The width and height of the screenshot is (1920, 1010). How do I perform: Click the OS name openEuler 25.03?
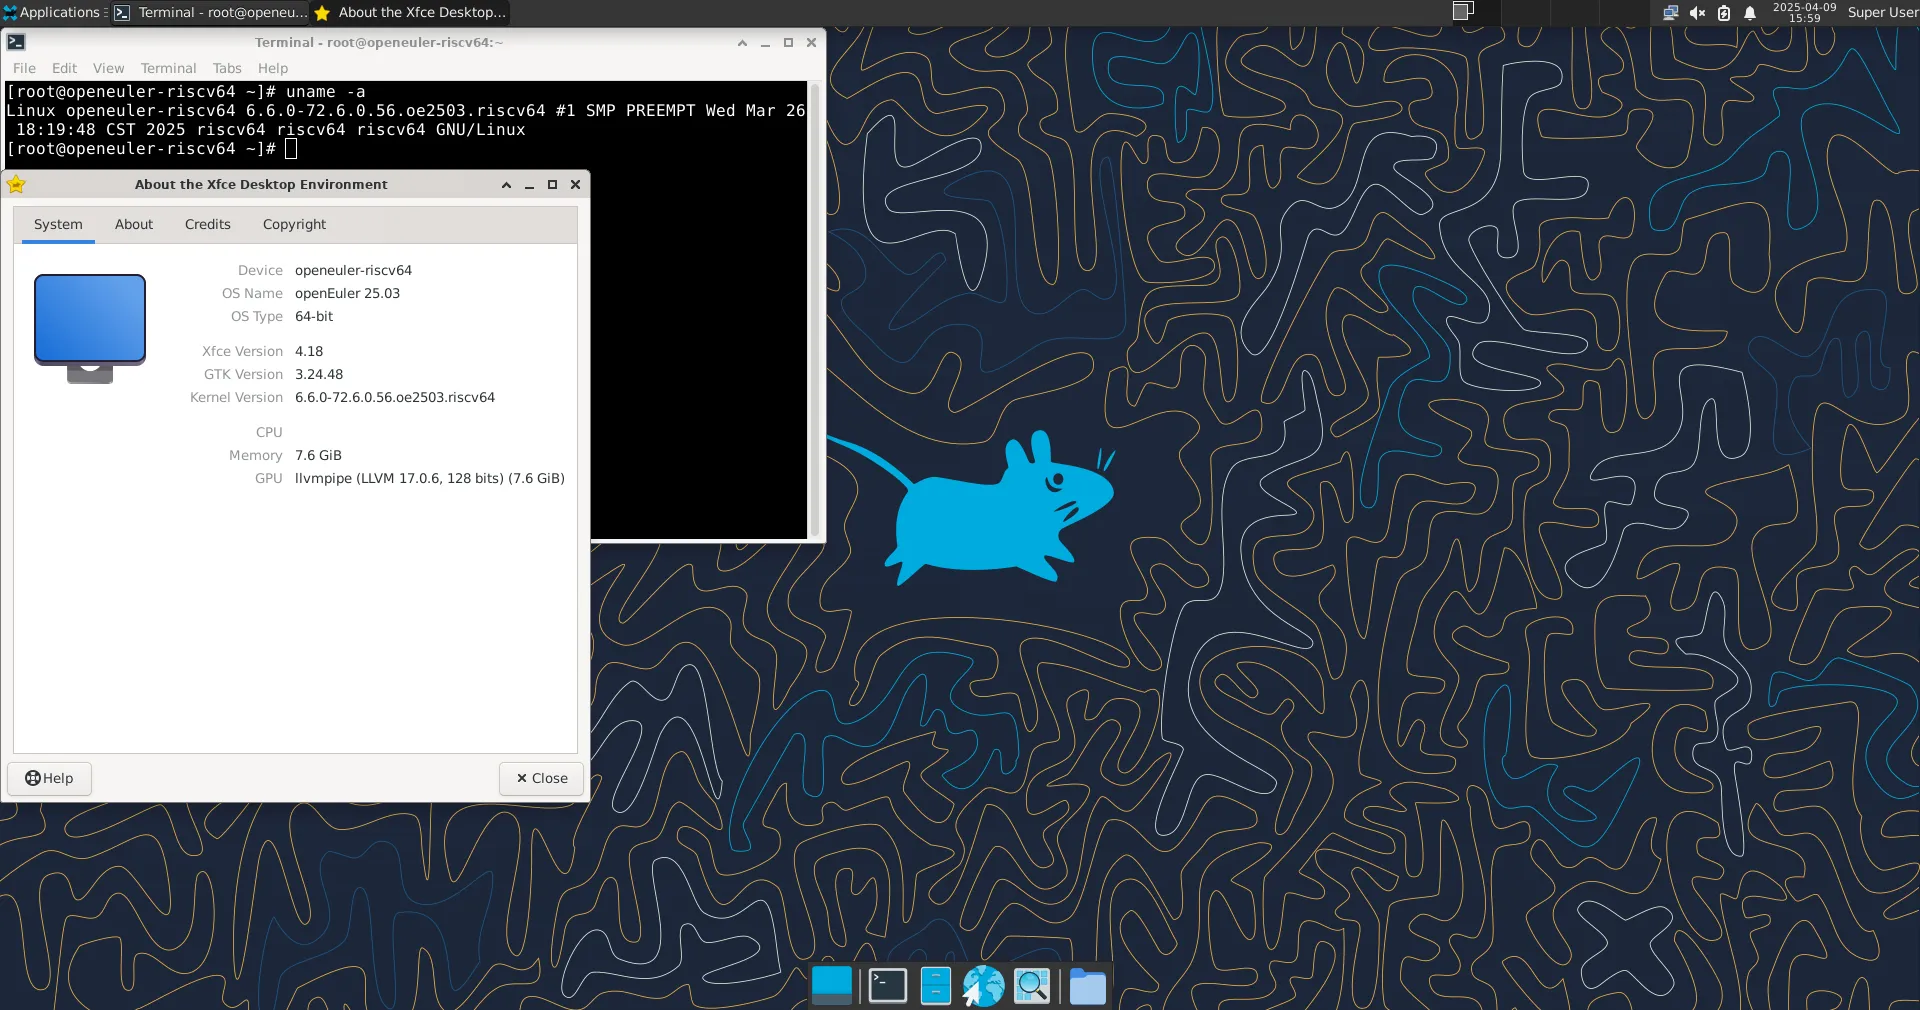(x=347, y=293)
